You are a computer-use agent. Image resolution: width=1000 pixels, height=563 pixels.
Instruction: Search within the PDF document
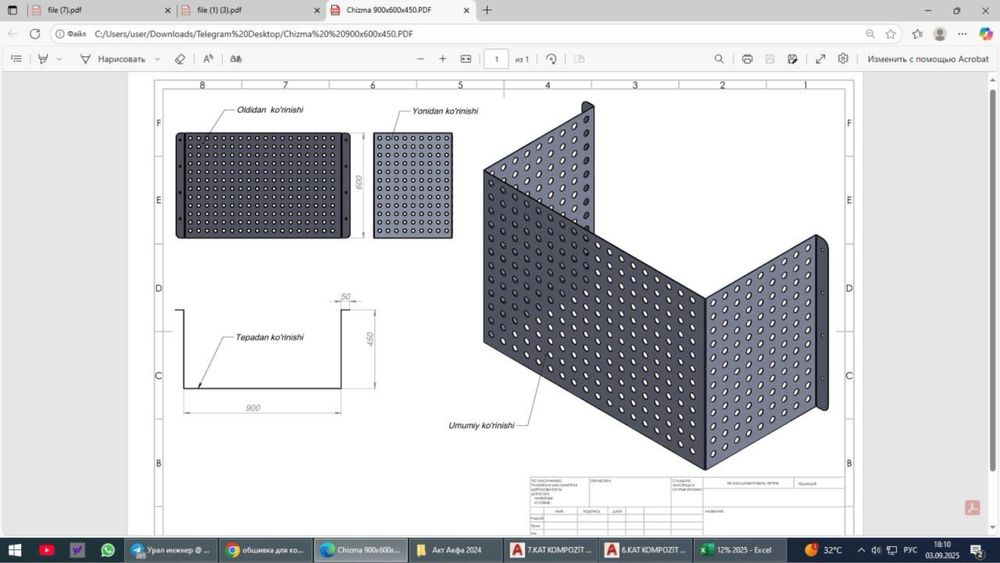(x=719, y=59)
